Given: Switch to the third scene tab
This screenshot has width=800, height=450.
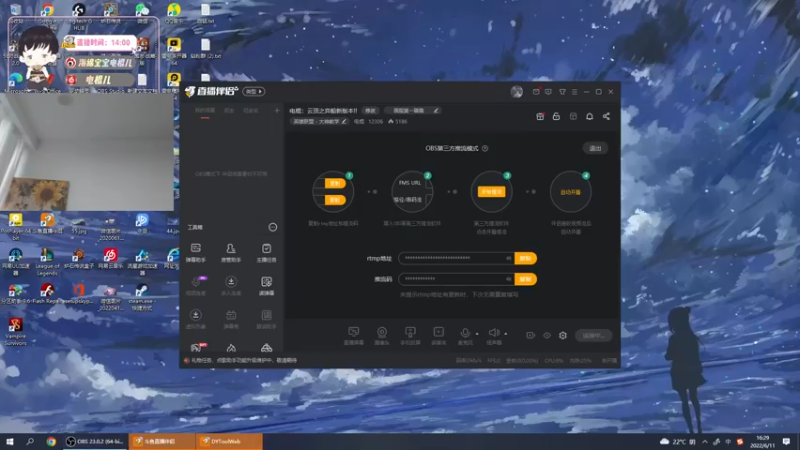Looking at the screenshot, I should 251,111.
